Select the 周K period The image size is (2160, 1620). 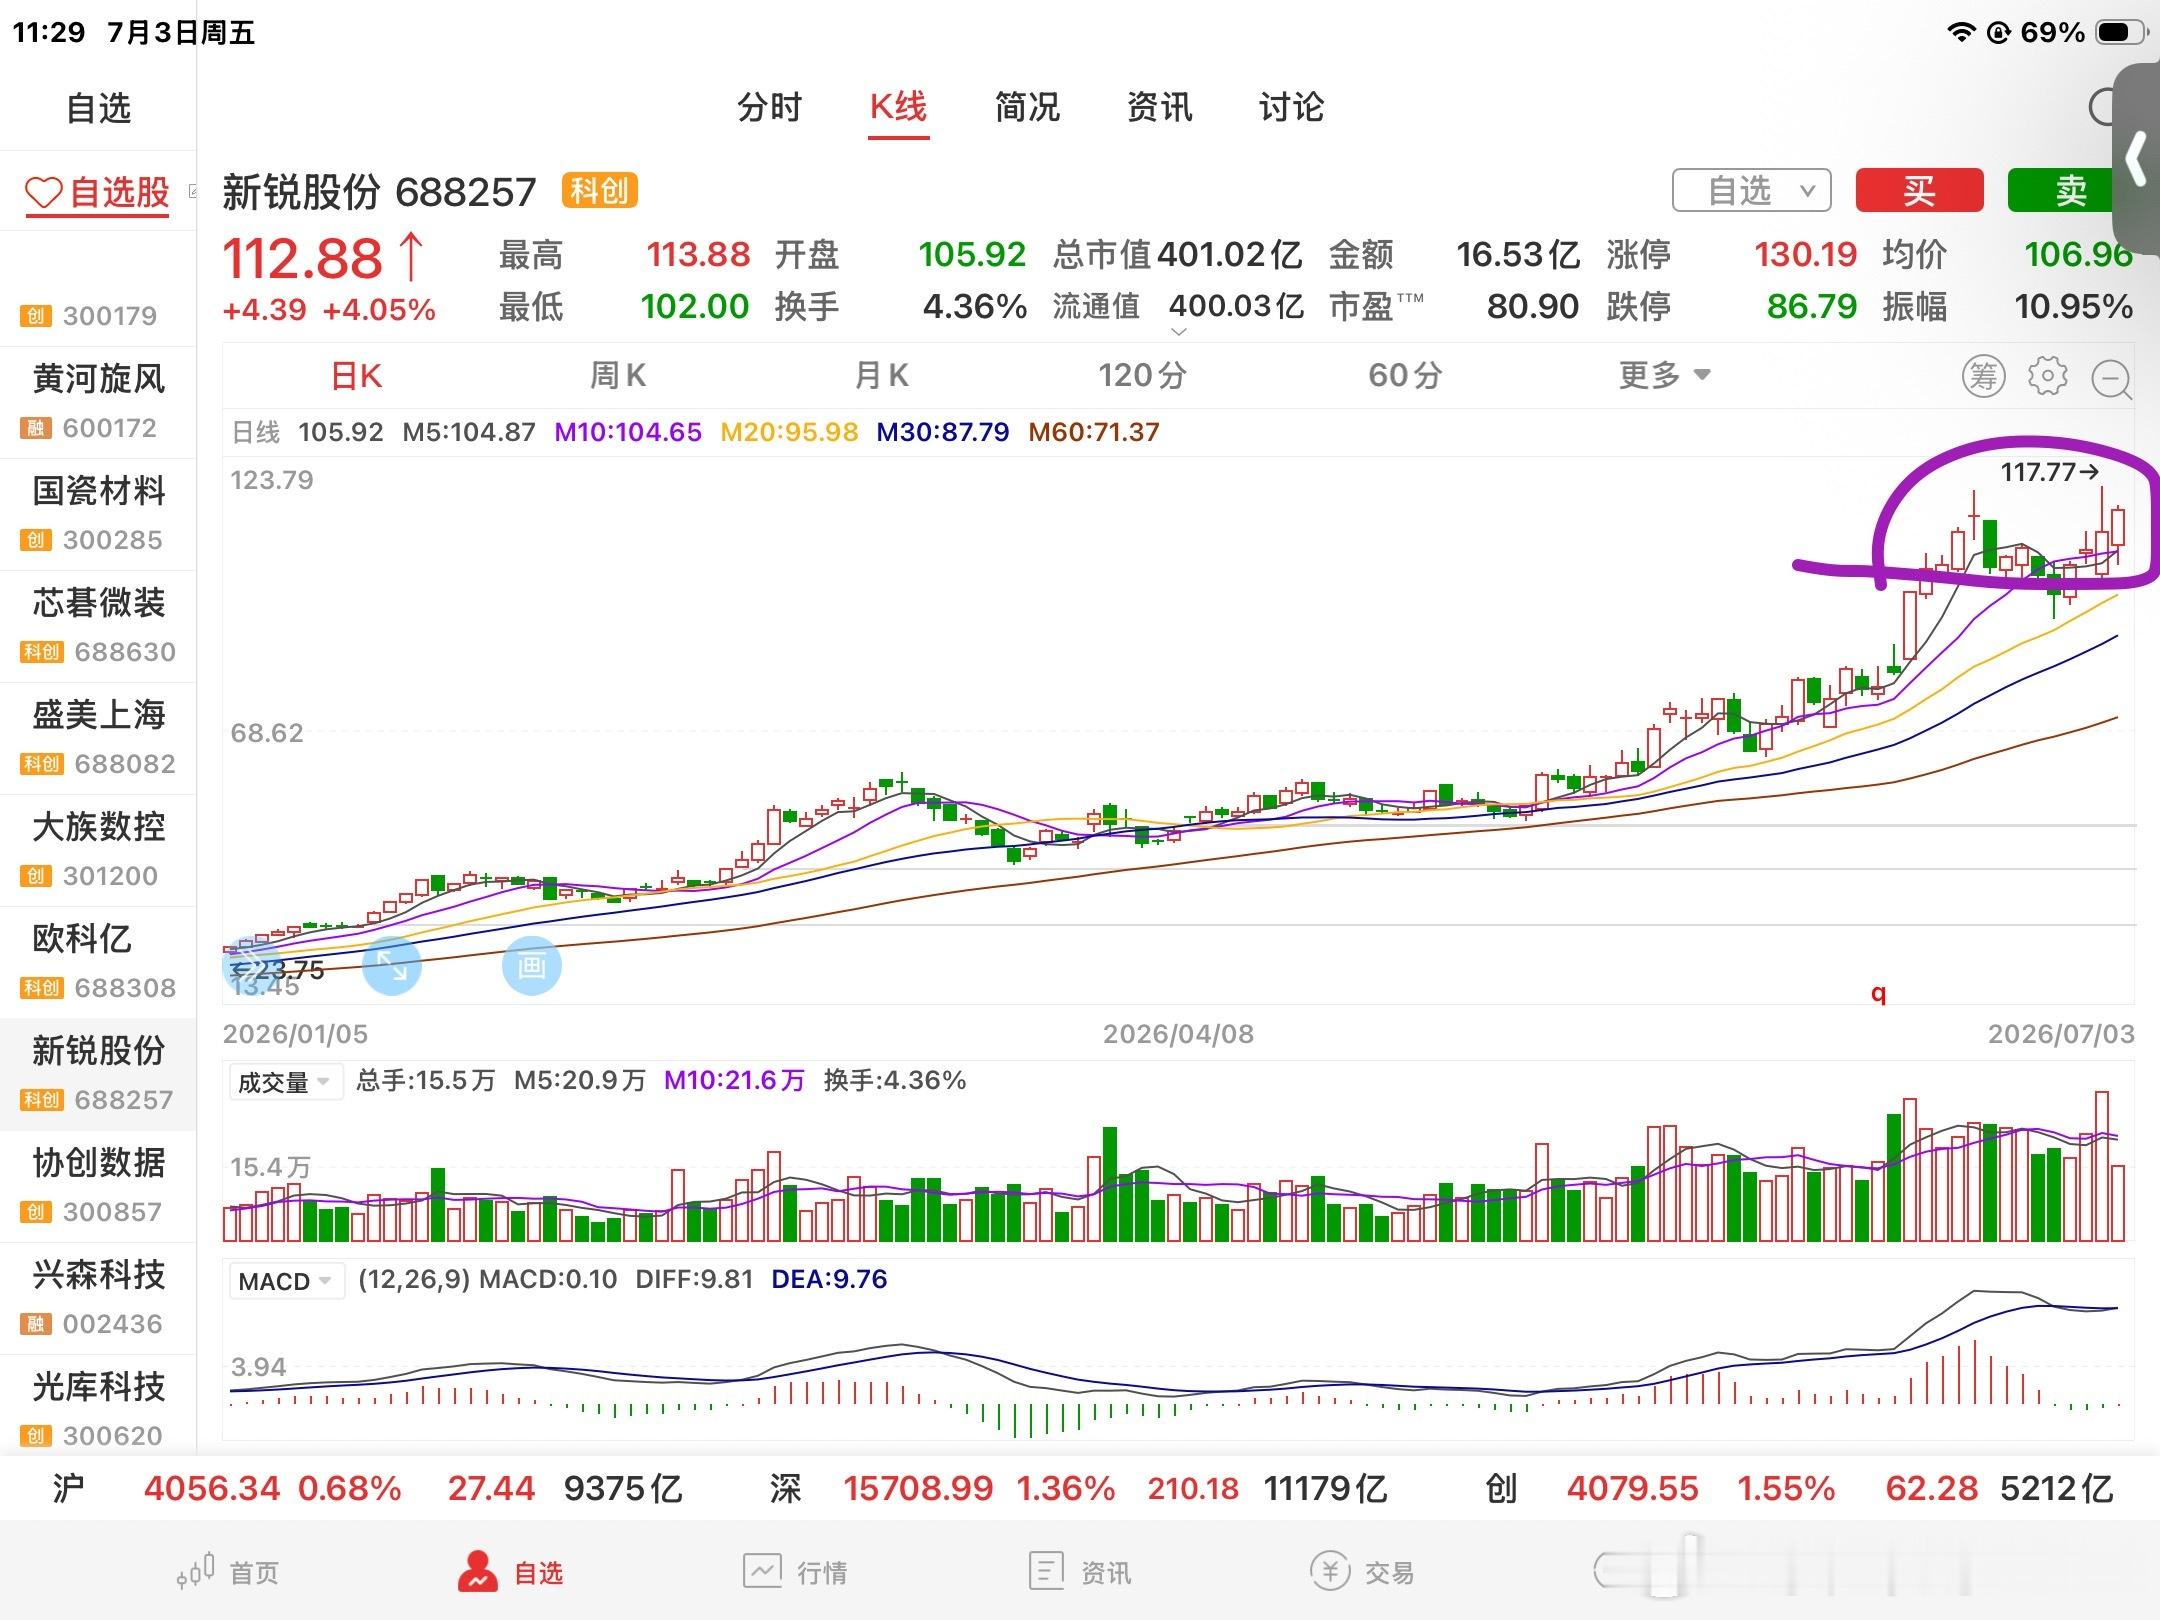point(618,376)
